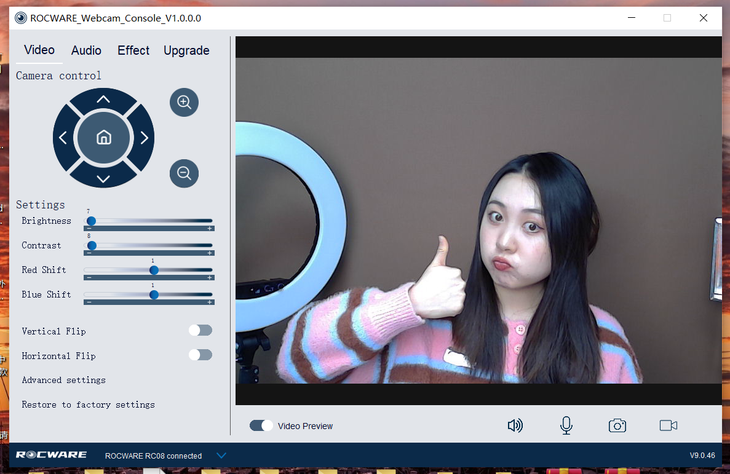This screenshot has height=474, width=730.
Task: Click the Red Shift slider handle
Action: tap(154, 270)
